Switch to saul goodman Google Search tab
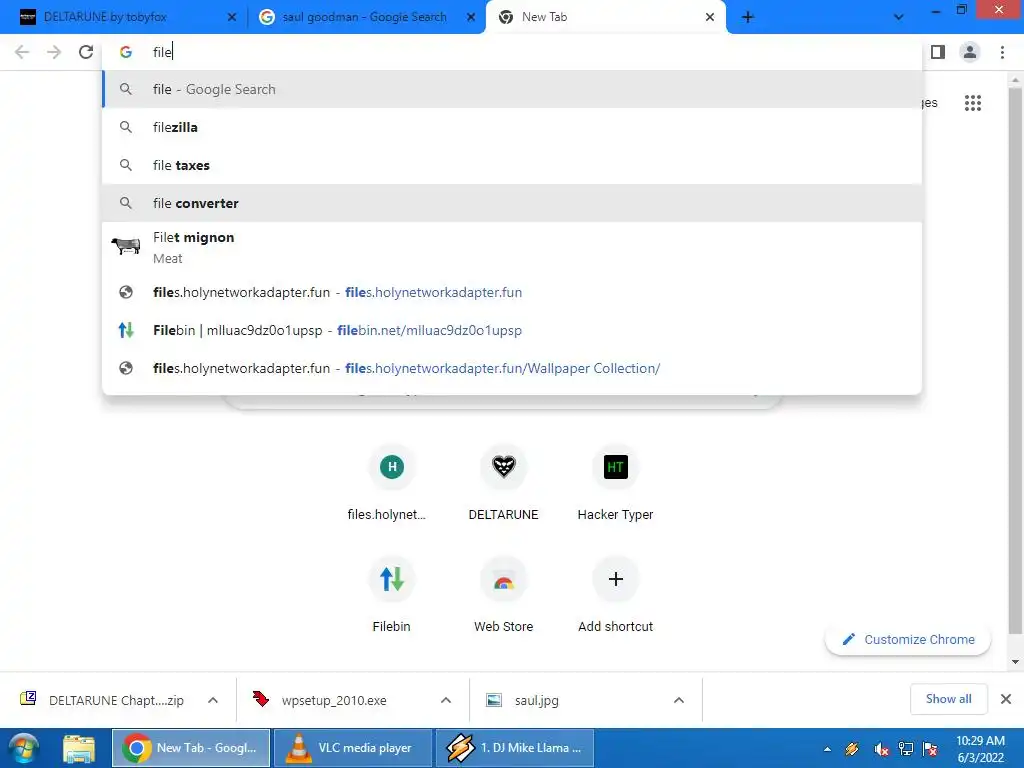The width and height of the screenshot is (1024, 768). [x=364, y=17]
